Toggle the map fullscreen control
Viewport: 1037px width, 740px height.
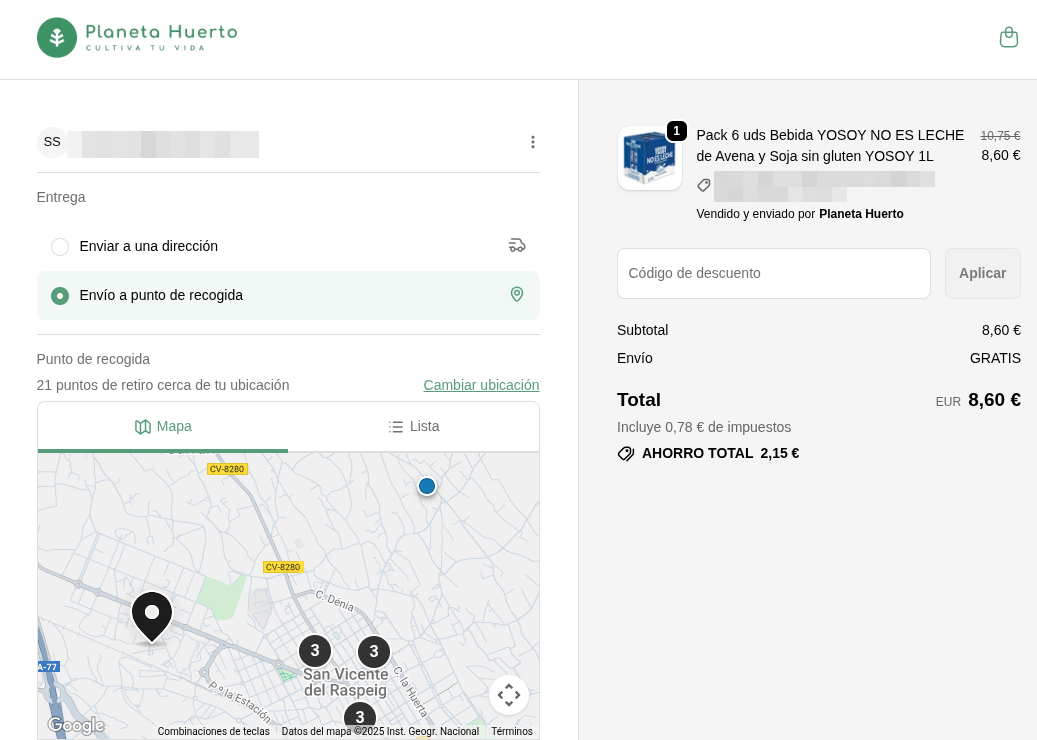(509, 694)
